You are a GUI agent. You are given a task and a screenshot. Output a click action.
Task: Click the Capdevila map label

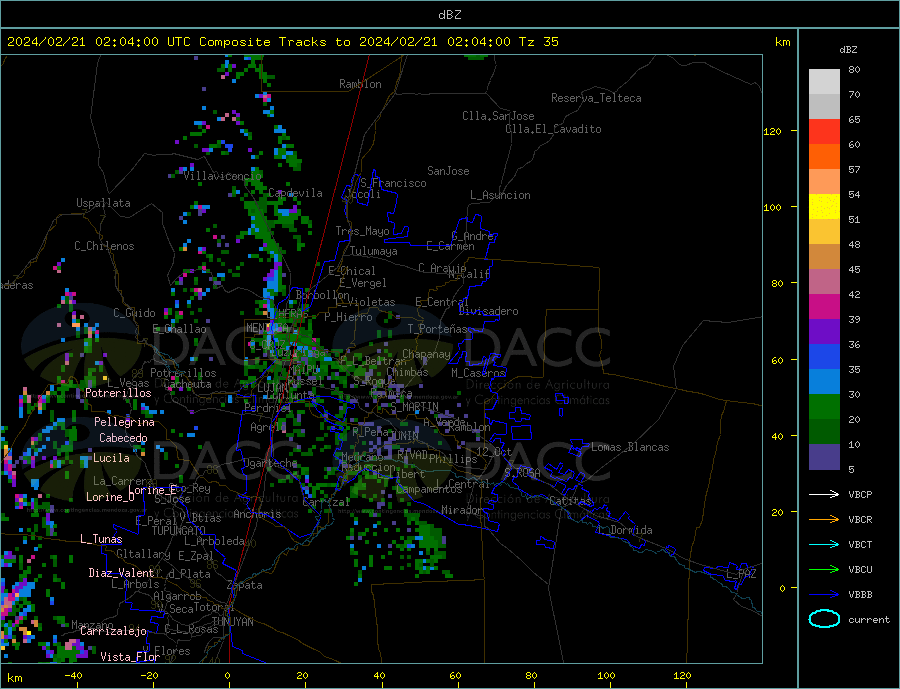pos(295,193)
